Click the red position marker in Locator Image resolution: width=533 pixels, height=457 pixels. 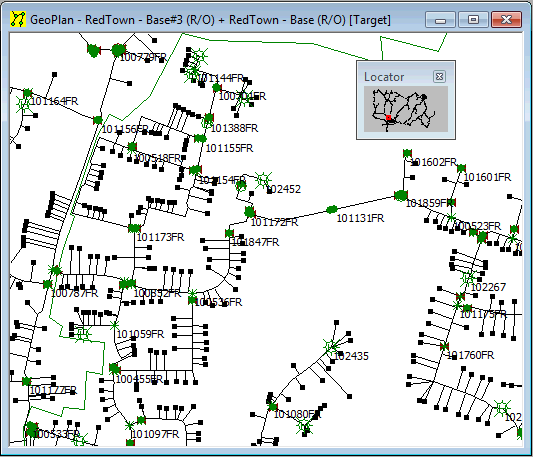click(389, 118)
